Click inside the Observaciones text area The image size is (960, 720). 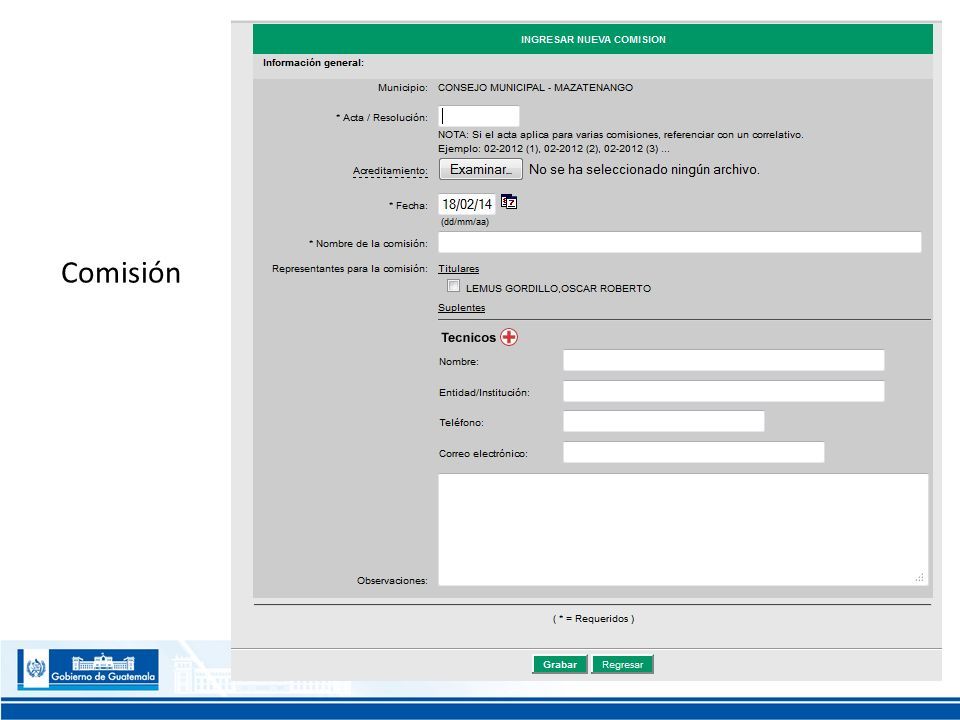tap(683, 530)
